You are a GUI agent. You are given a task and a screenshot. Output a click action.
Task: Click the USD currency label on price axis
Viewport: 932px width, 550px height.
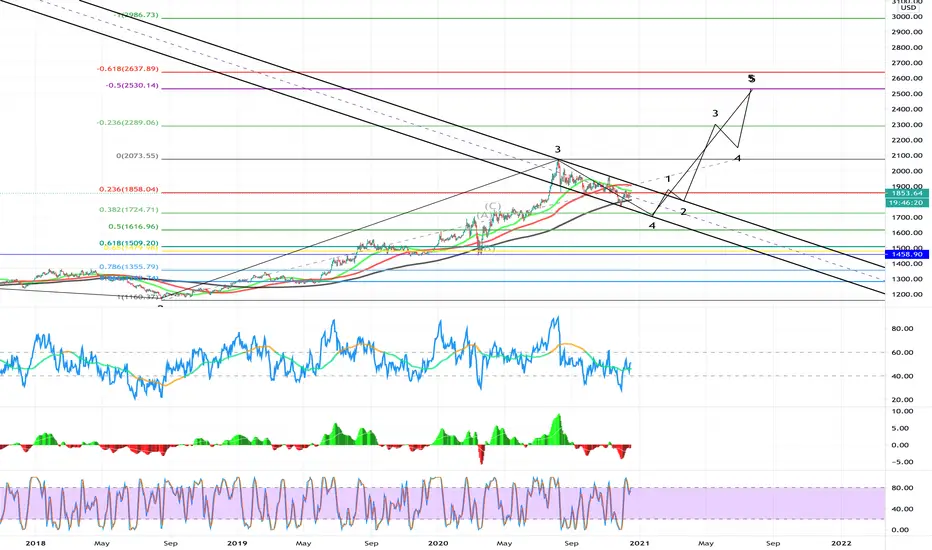[x=908, y=8]
